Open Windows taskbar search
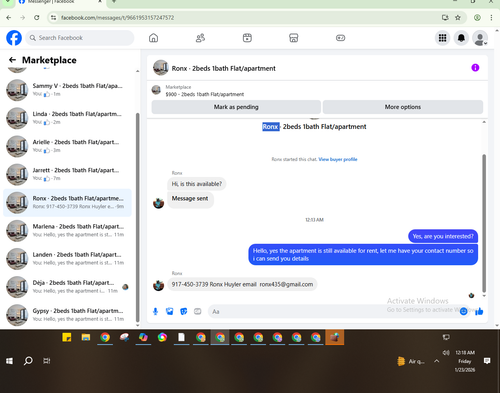This screenshot has width=500, height=393. click(x=28, y=361)
